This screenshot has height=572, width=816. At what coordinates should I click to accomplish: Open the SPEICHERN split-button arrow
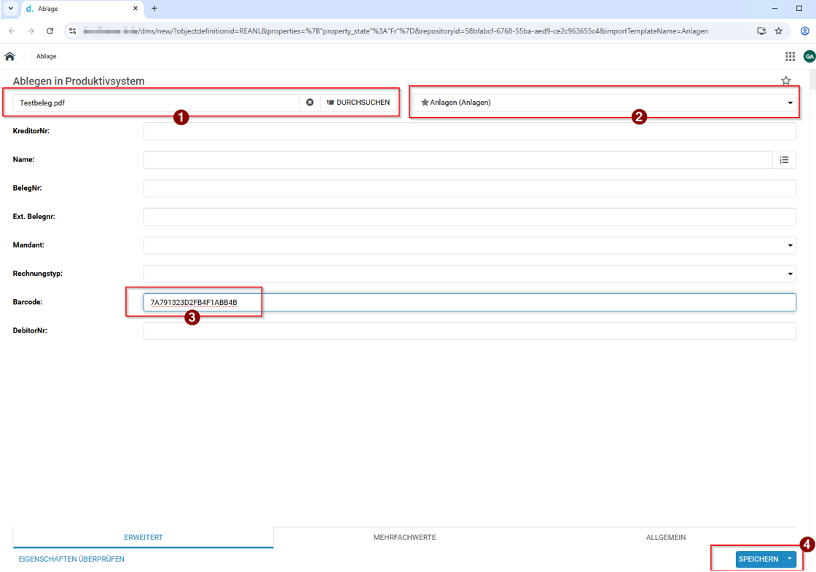tap(789, 559)
